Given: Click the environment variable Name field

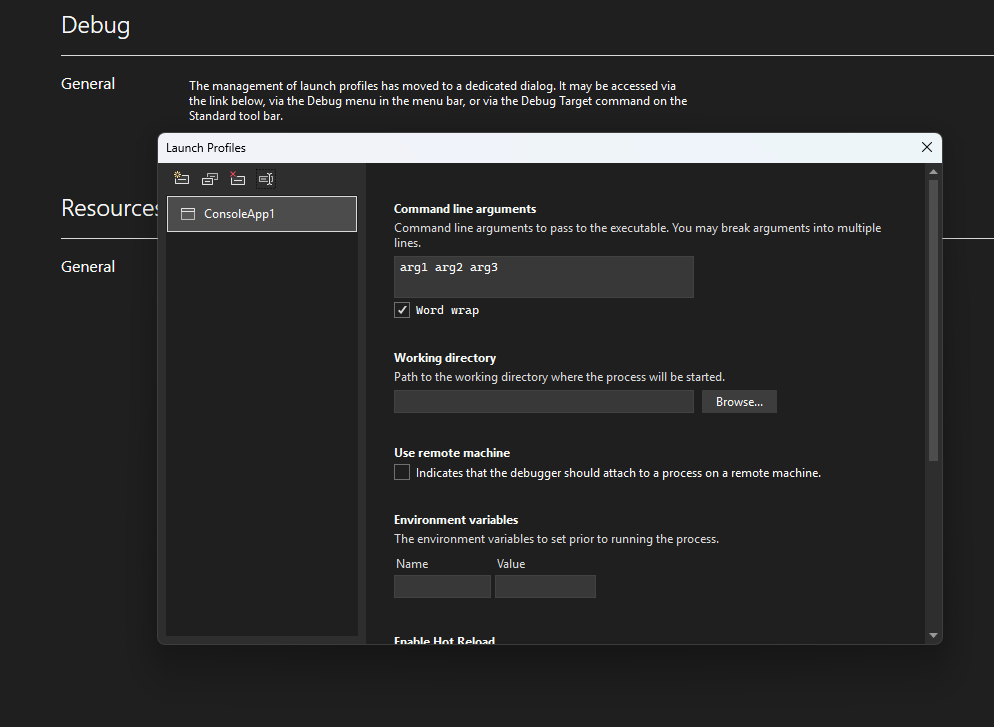Looking at the screenshot, I should click(x=442, y=587).
